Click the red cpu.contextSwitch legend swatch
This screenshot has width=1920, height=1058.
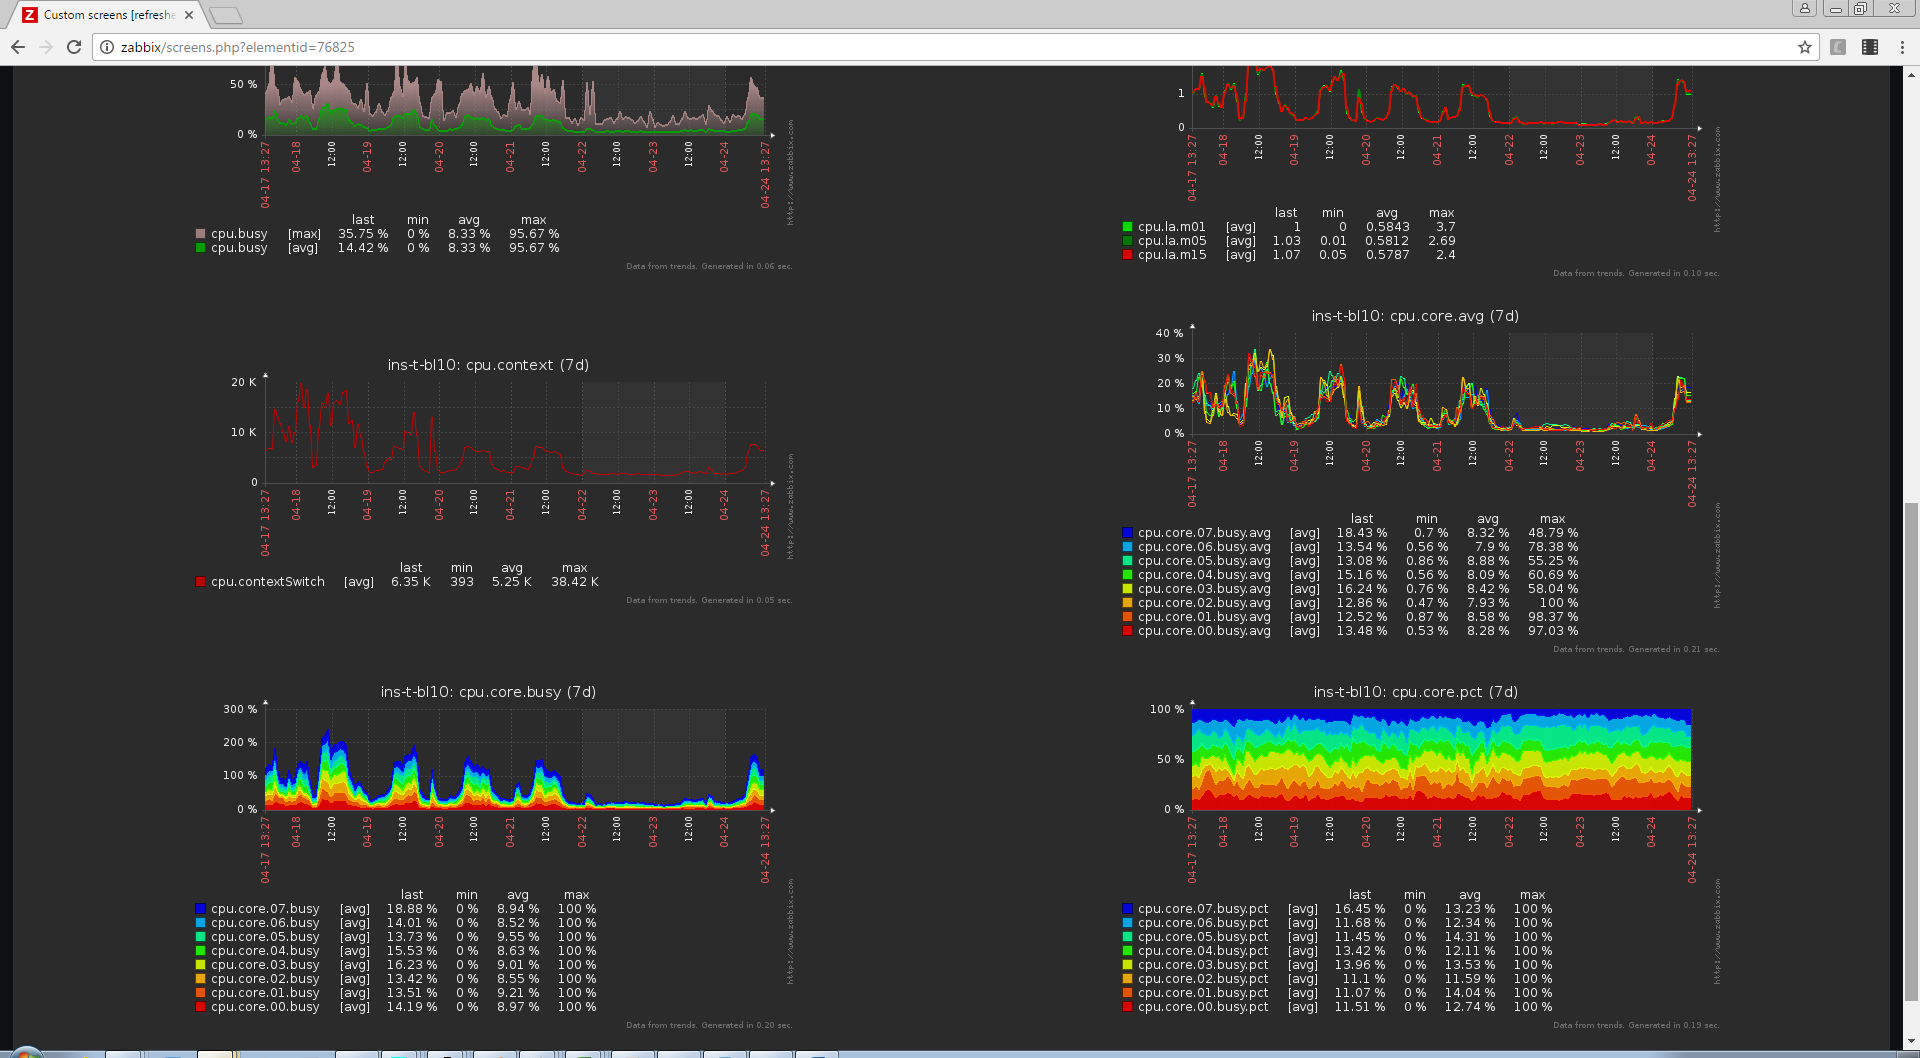click(201, 582)
